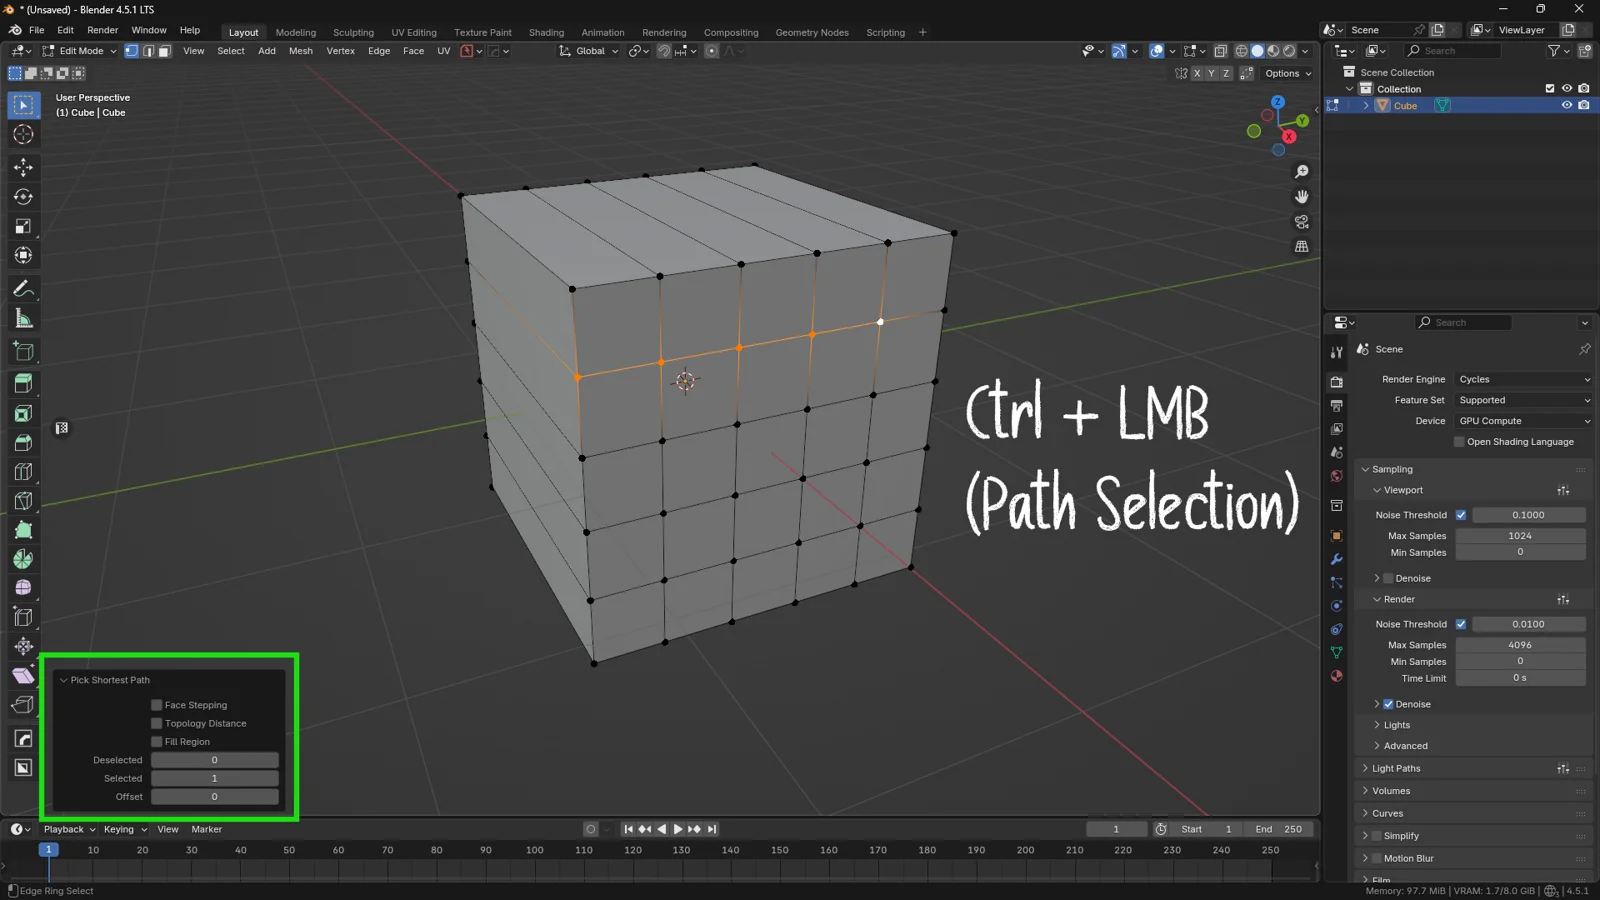Image resolution: width=1600 pixels, height=900 pixels.
Task: Select the Rotate tool
Action: point(23,197)
